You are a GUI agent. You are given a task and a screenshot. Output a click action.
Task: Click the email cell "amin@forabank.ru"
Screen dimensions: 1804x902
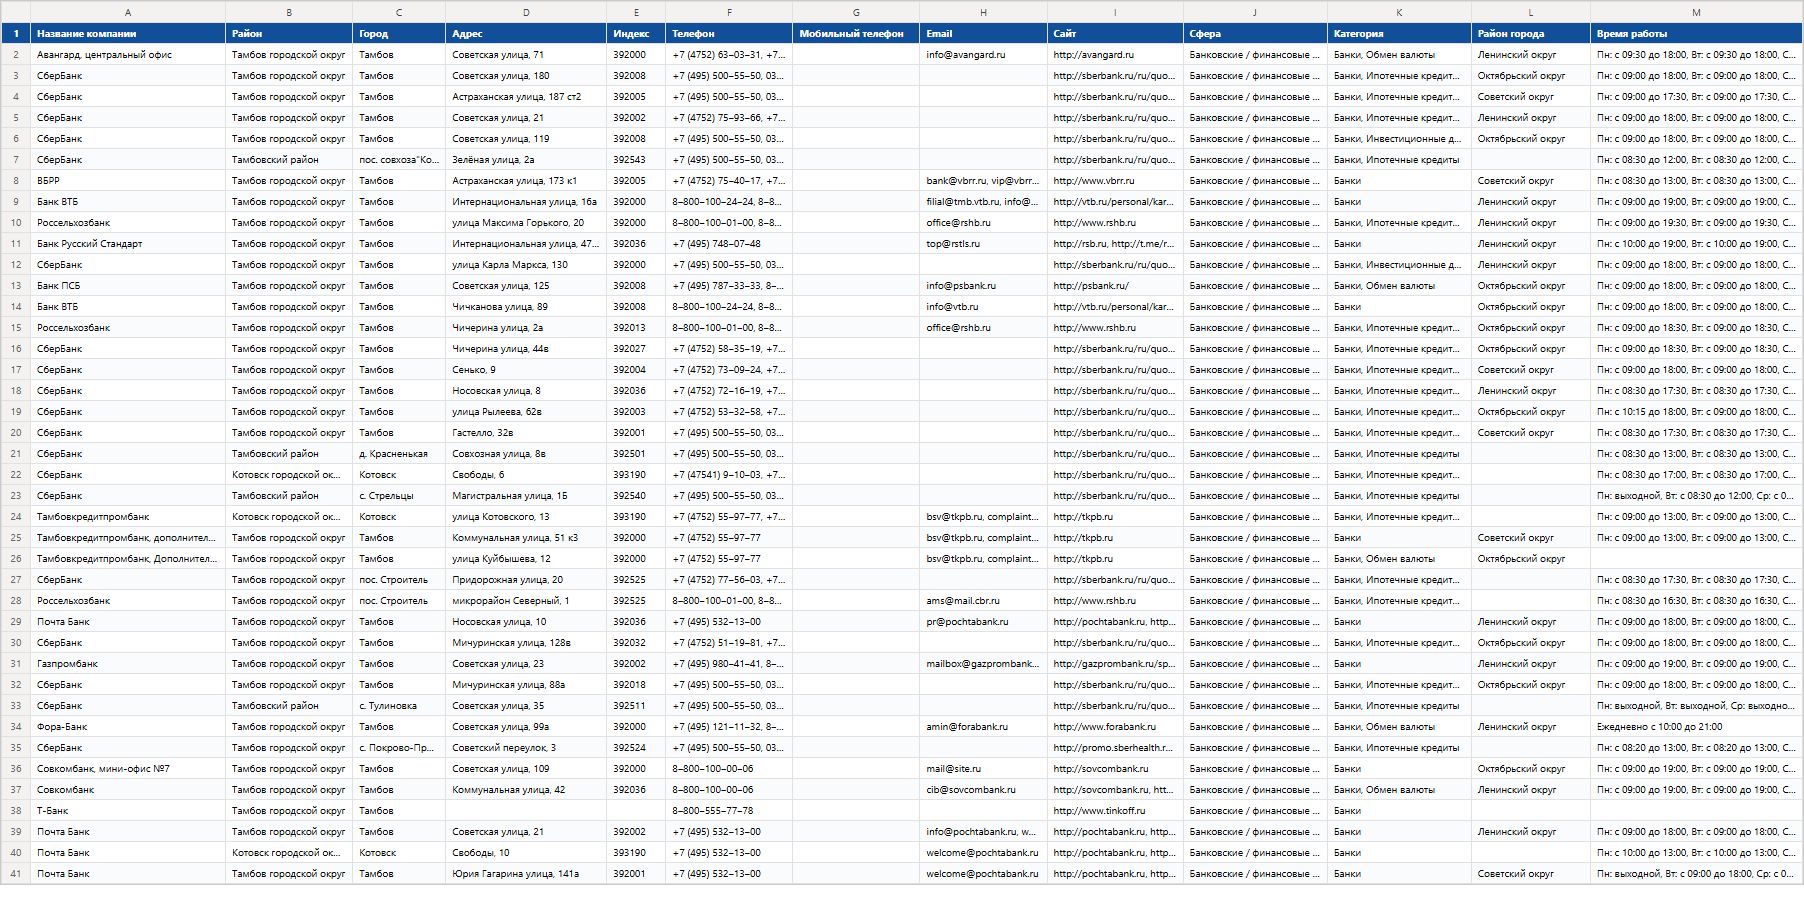point(984,727)
